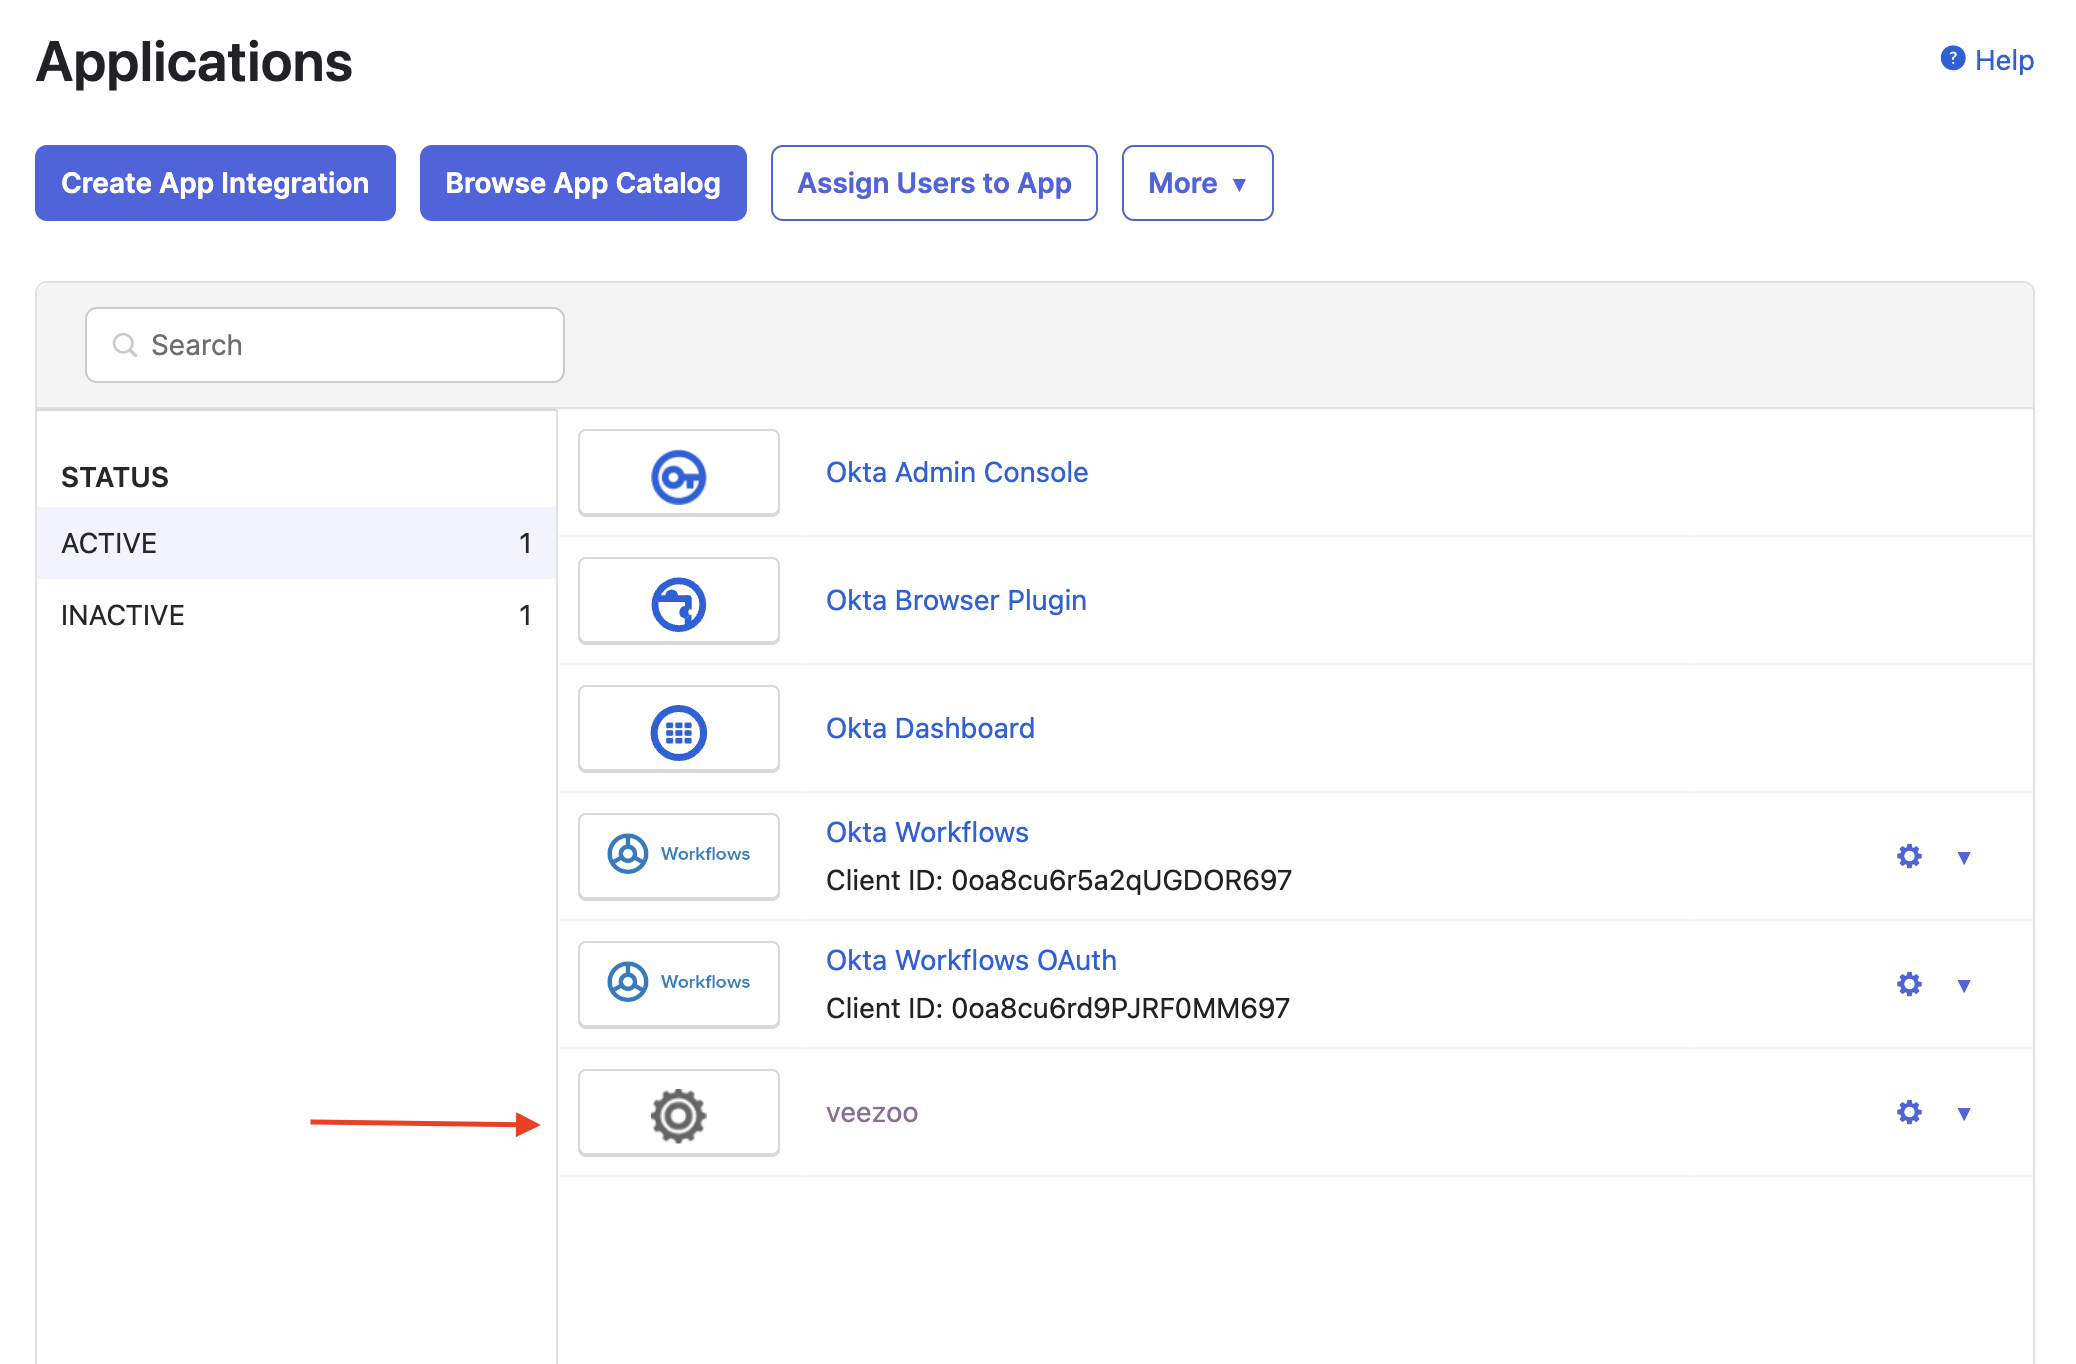Screen dimensions: 2076x1364
Task: Click the Okta Dashboard grid icon
Action: 679,733
